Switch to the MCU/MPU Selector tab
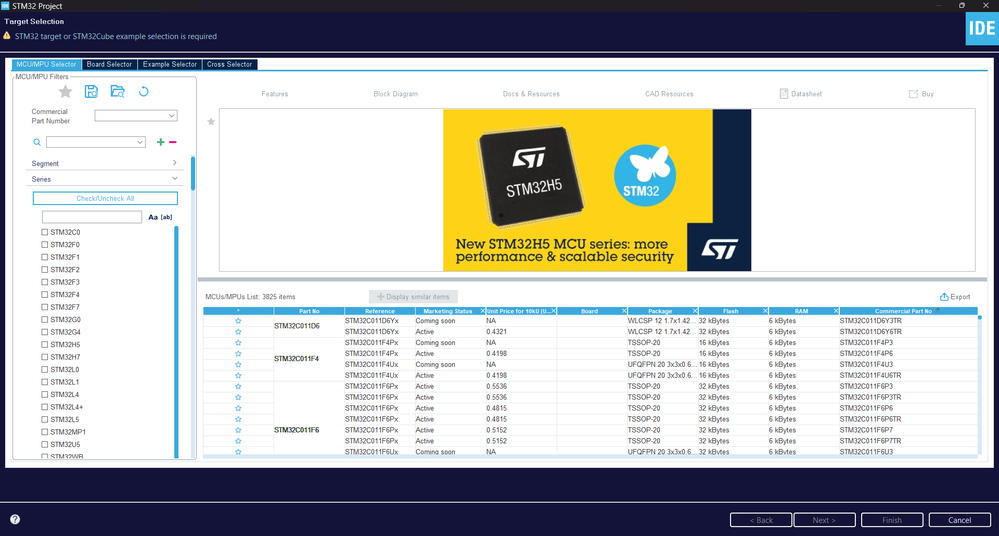This screenshot has width=999, height=536. pyautogui.click(x=47, y=64)
